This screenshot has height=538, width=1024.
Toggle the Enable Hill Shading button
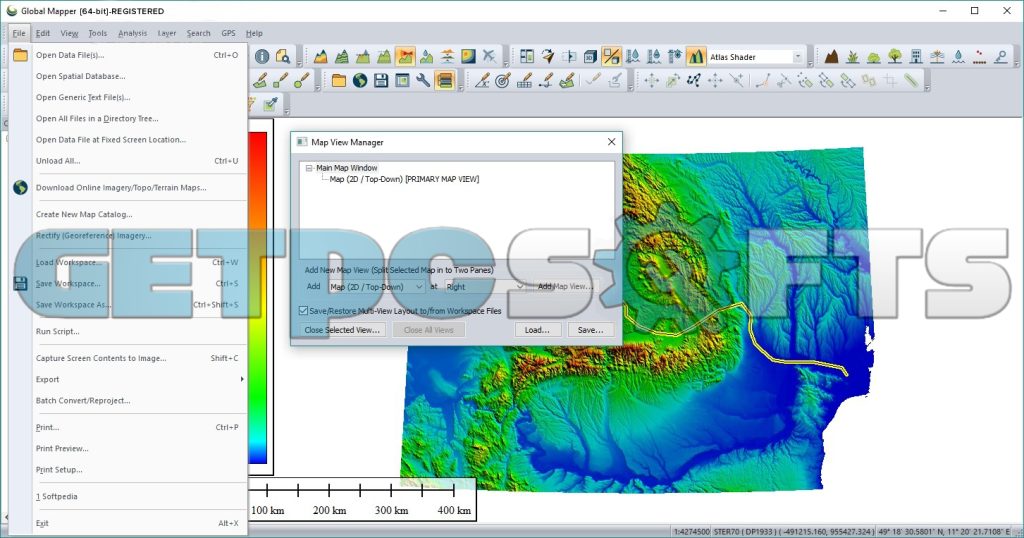(x=696, y=57)
